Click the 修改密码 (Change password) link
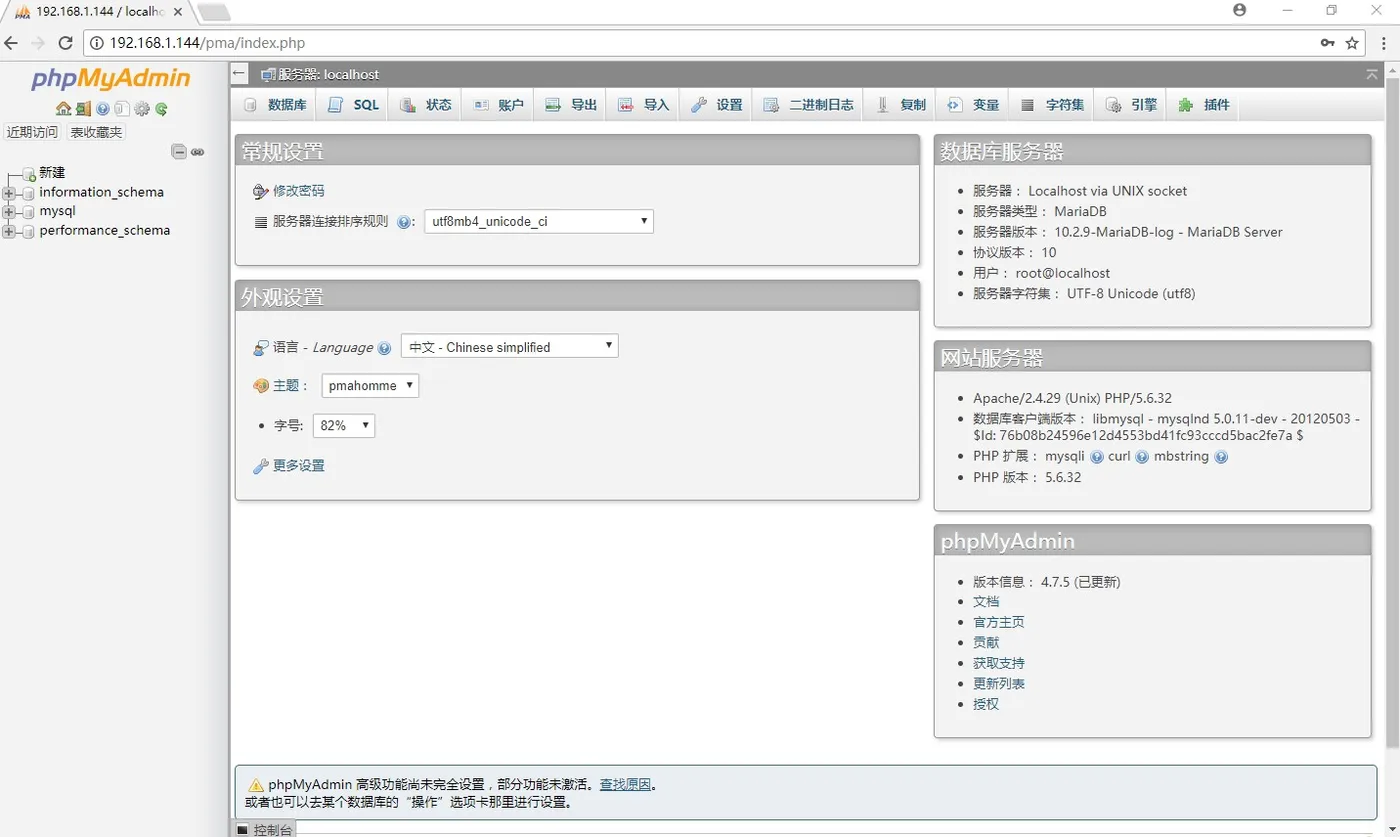The height and width of the screenshot is (837, 1400). point(299,191)
